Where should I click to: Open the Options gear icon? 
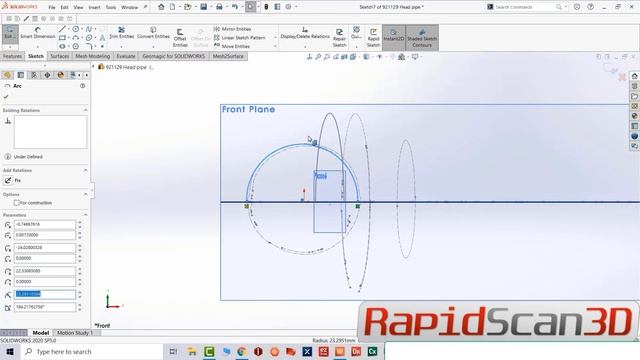(x=289, y=7)
